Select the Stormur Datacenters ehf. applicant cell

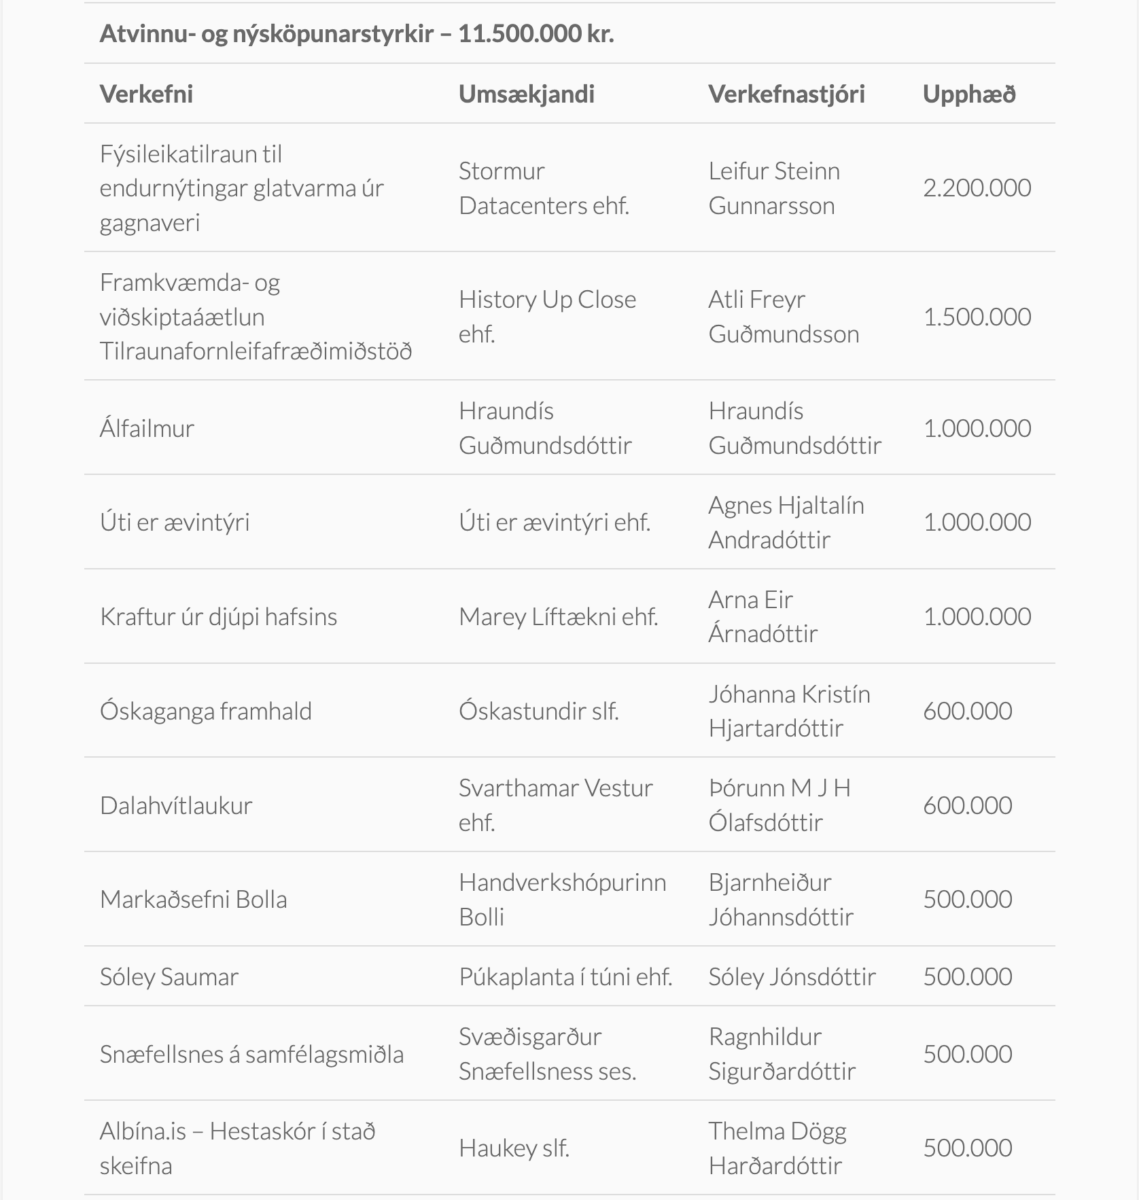point(543,188)
